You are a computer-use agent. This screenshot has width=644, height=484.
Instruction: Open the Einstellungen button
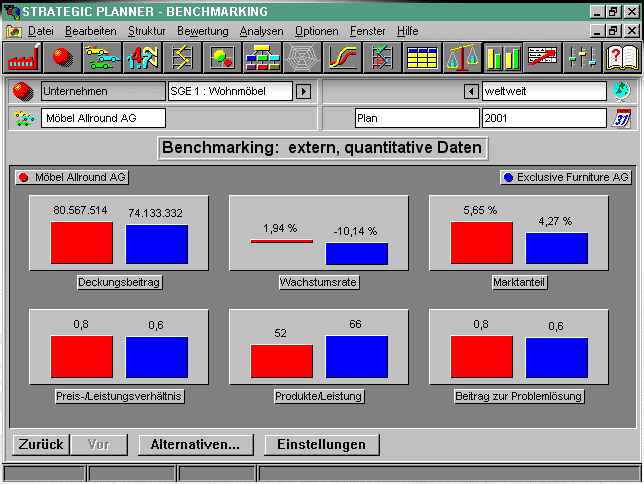coord(322,445)
